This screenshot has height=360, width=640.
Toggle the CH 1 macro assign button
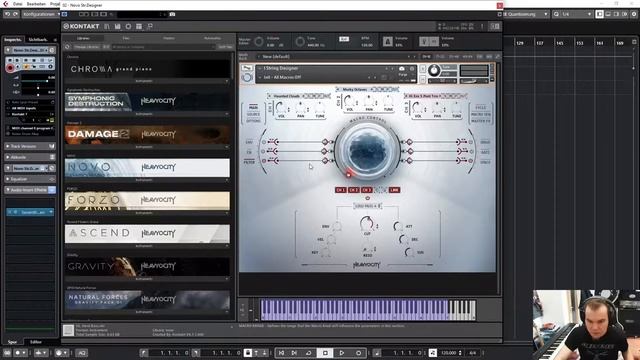pyautogui.click(x=340, y=190)
